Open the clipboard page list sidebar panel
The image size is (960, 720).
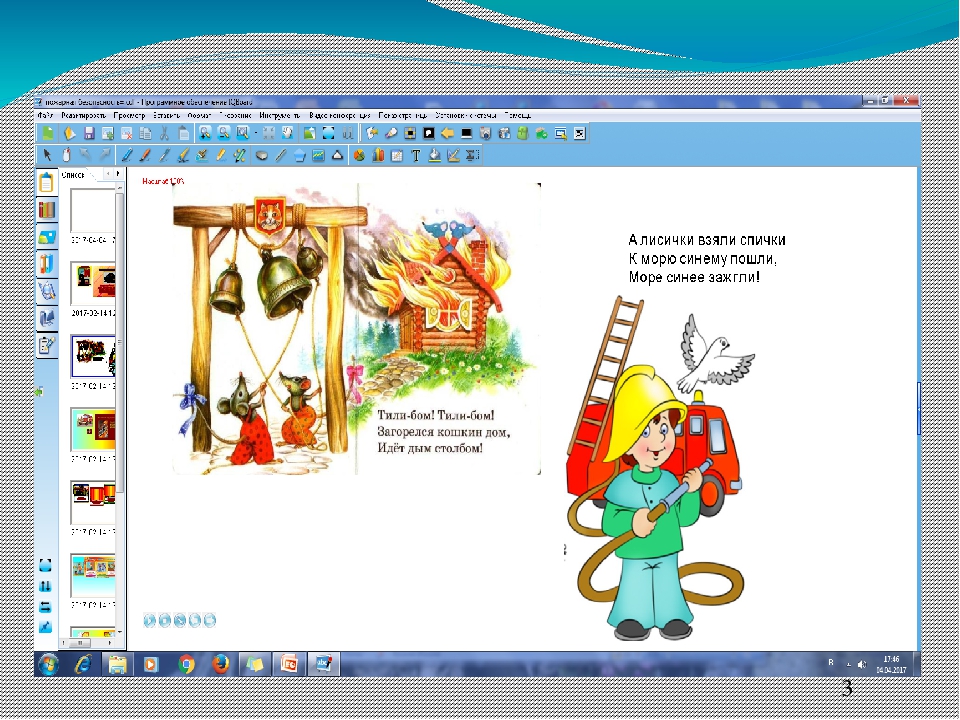47,182
